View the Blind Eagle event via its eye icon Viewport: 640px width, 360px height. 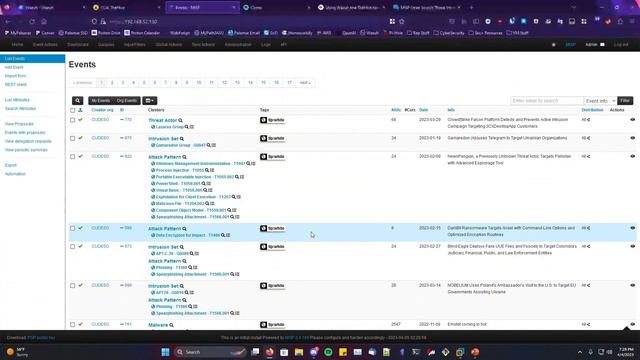pos(633,247)
